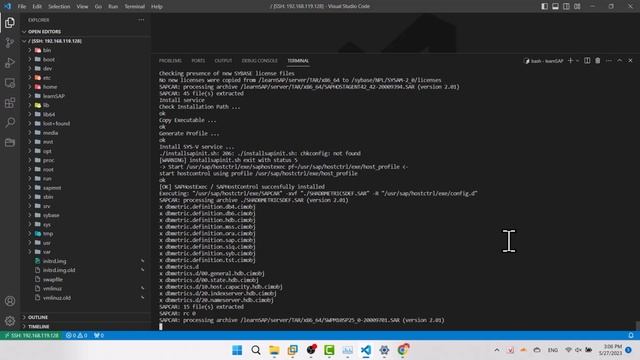Expand the Outline section
Screen dimensions: 640x360
[86, 317]
